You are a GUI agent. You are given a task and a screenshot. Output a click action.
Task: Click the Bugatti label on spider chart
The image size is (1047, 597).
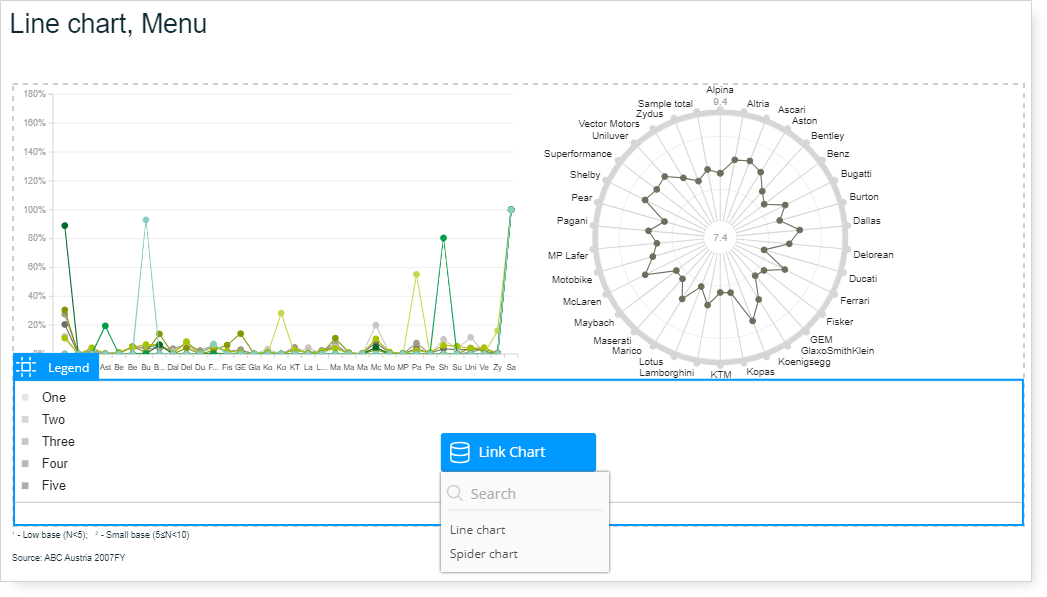pyautogui.click(x=856, y=174)
